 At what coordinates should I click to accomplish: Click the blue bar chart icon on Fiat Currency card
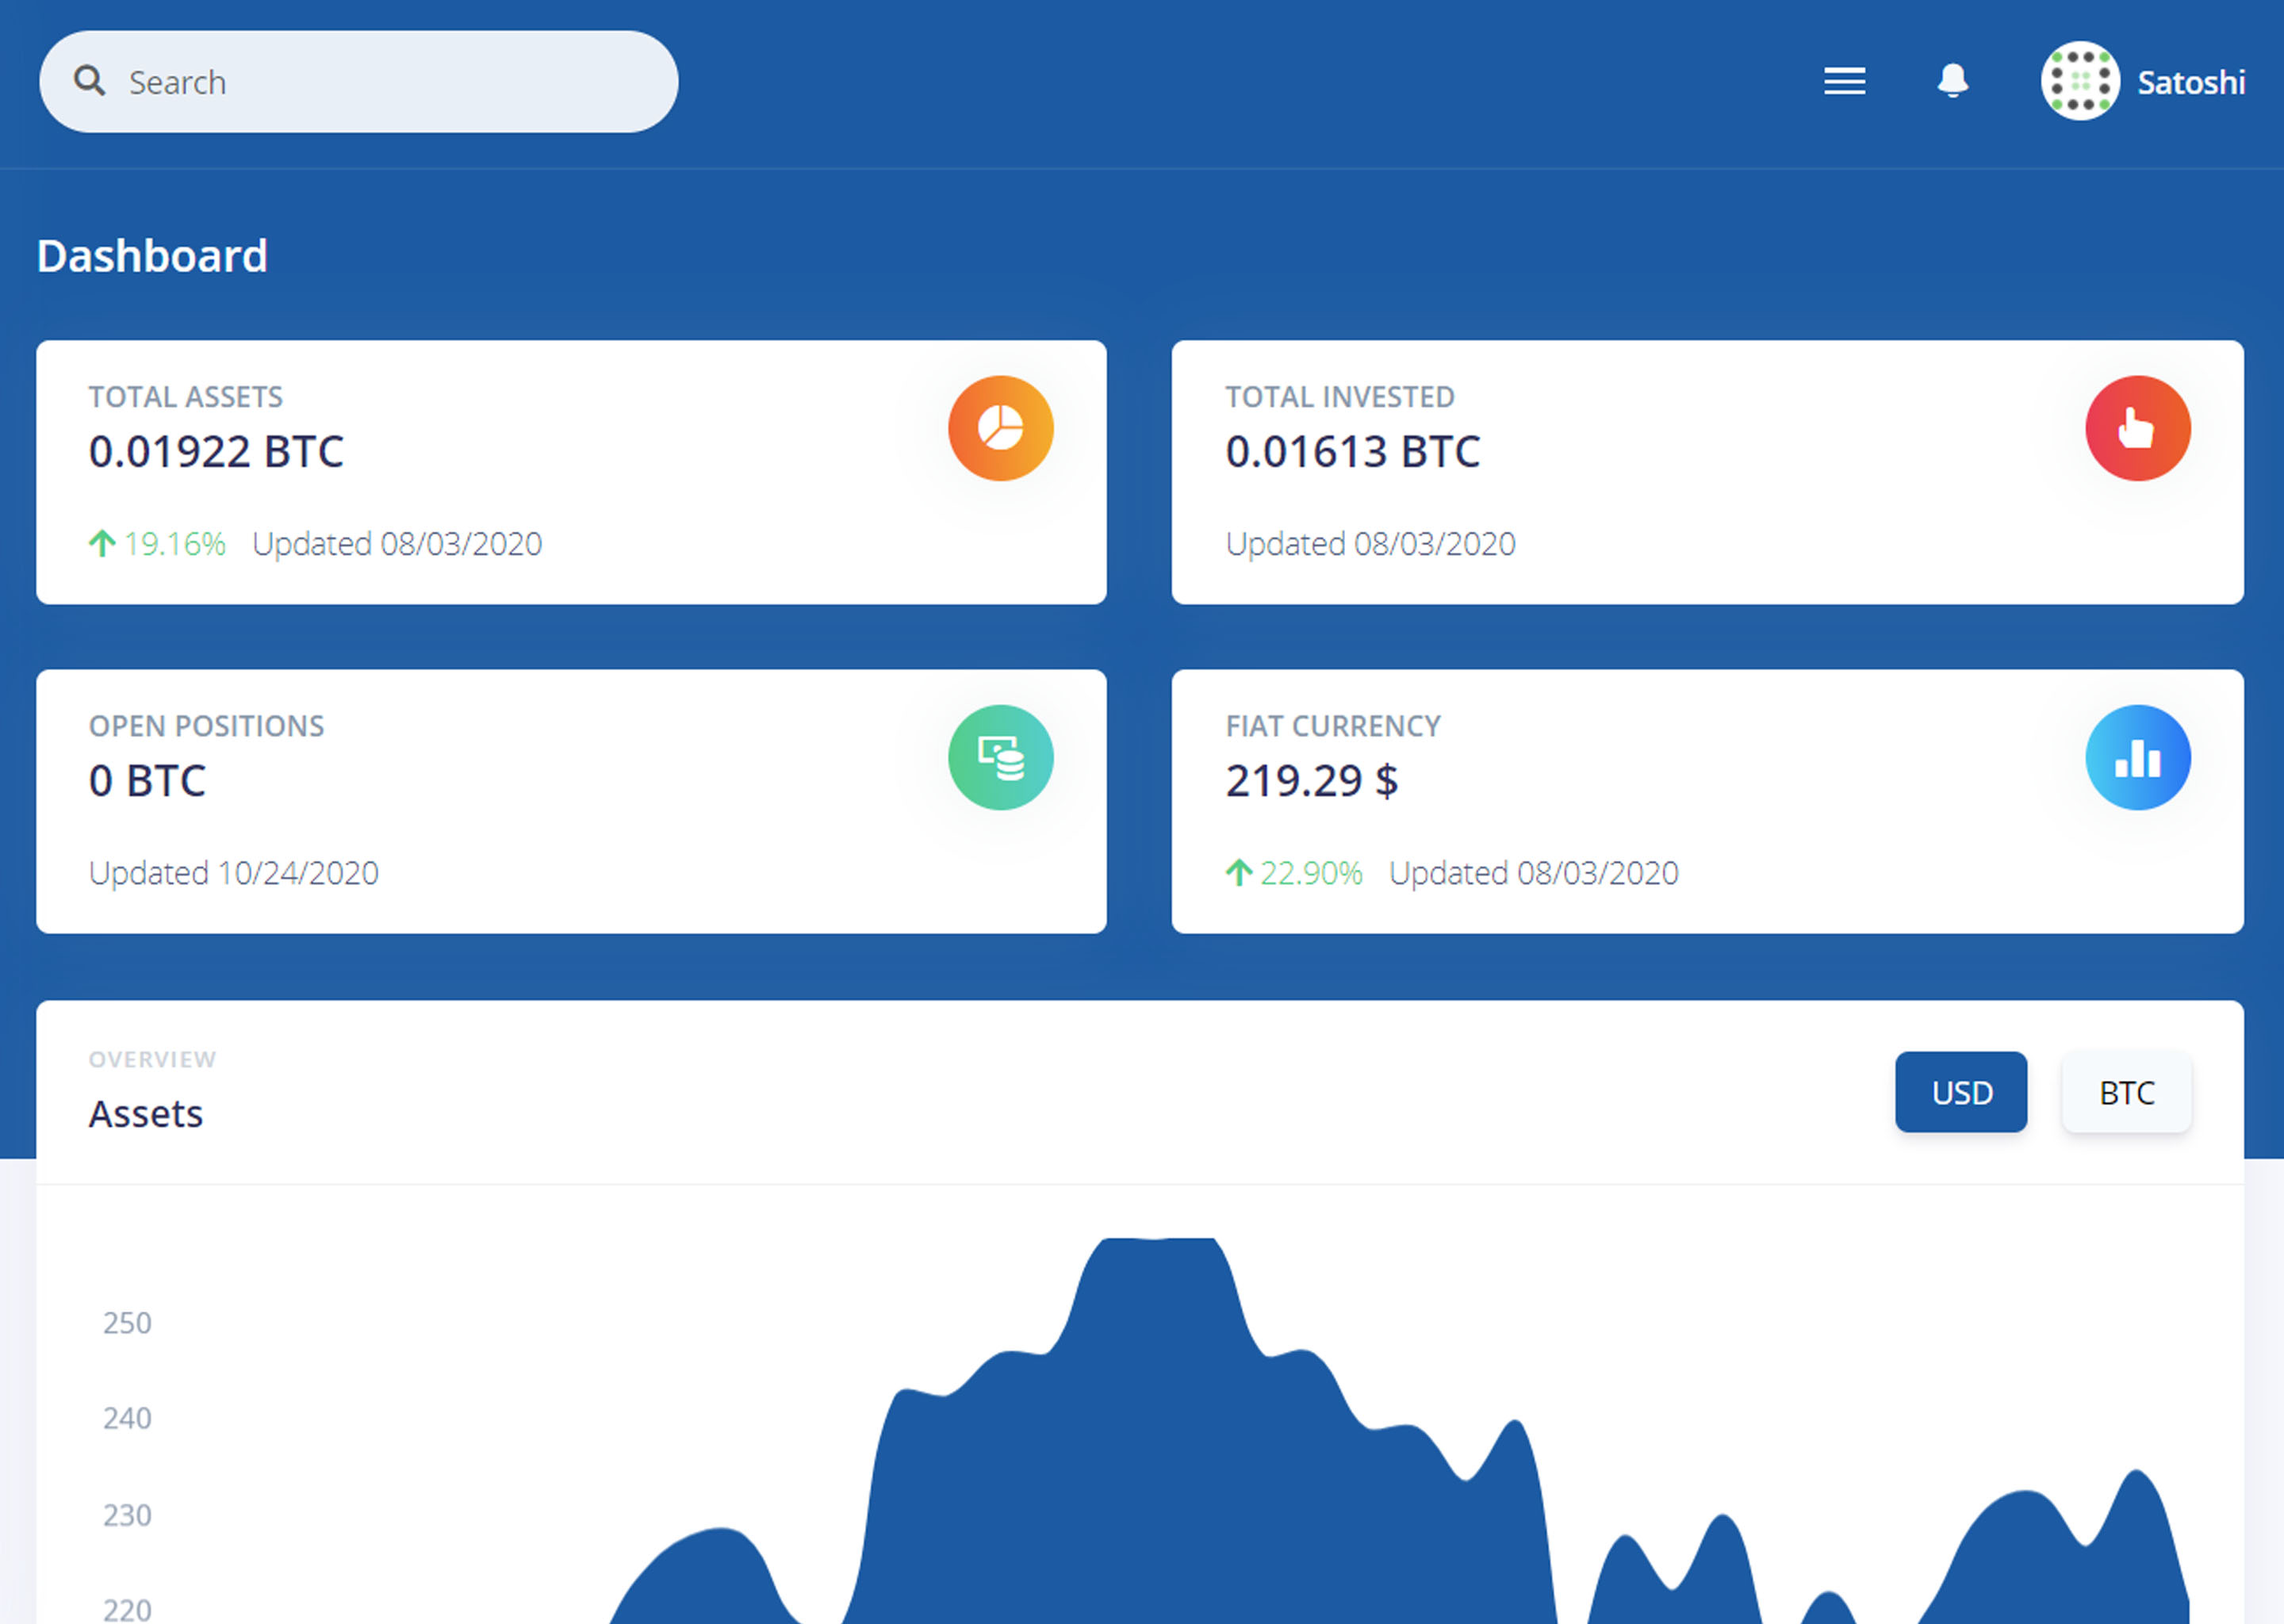[x=2137, y=757]
